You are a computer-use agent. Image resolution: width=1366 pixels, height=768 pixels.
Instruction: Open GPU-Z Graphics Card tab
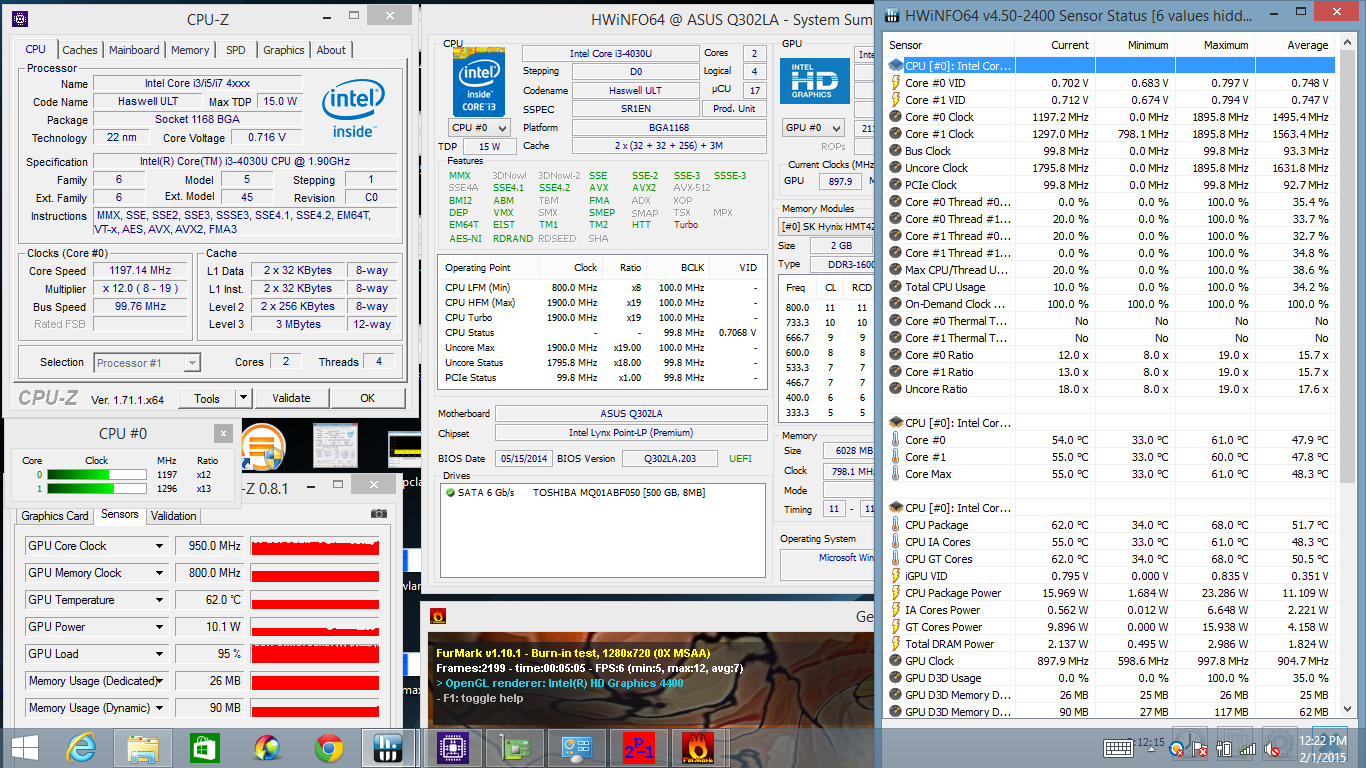point(55,516)
